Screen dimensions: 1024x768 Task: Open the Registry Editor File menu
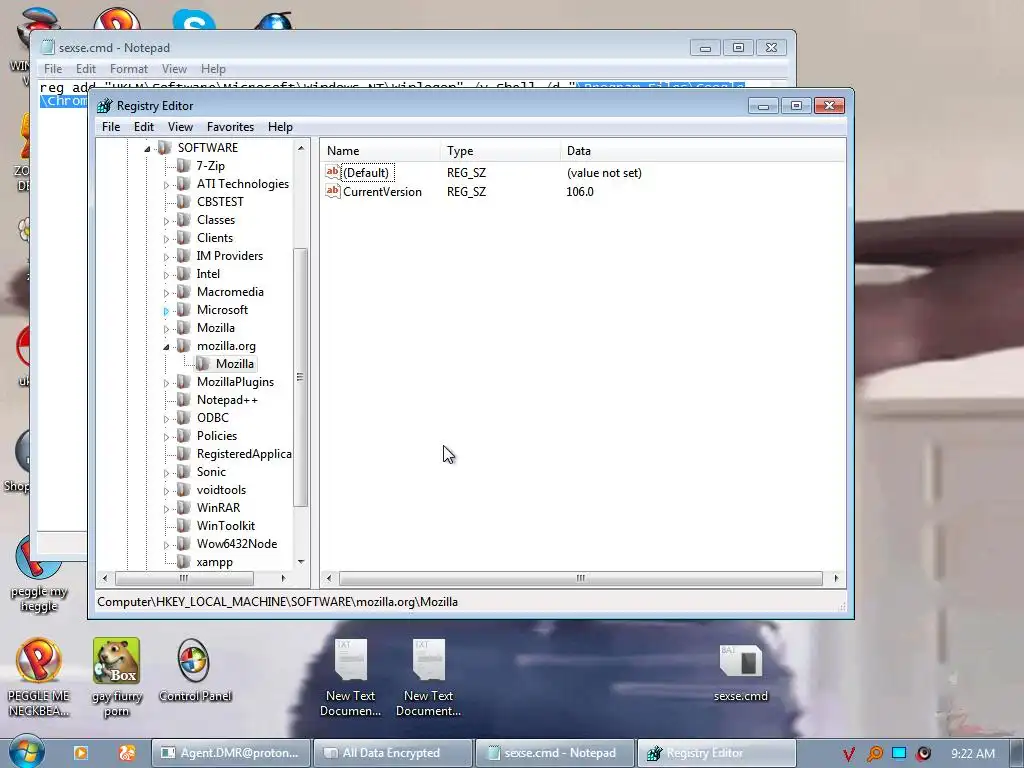tap(111, 127)
